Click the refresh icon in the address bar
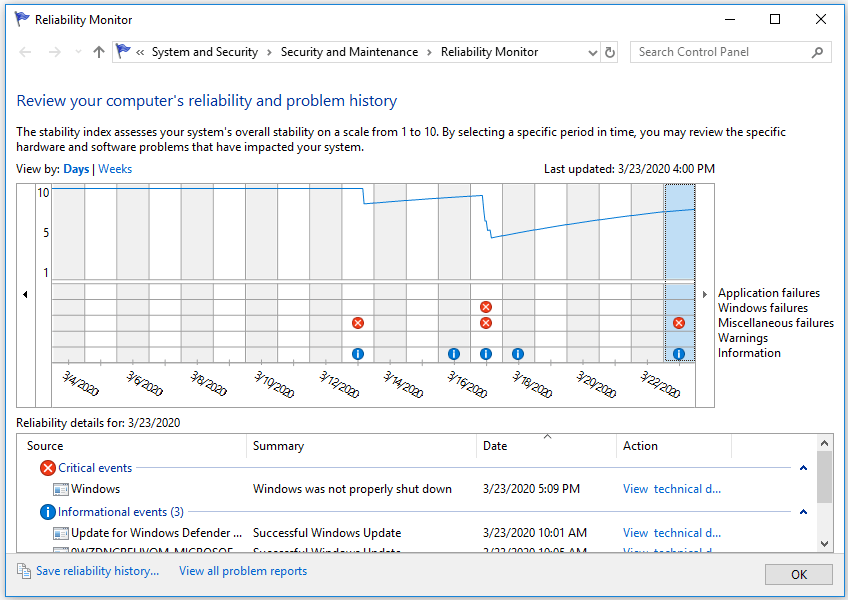Viewport: 848px width, 600px height. 609,51
